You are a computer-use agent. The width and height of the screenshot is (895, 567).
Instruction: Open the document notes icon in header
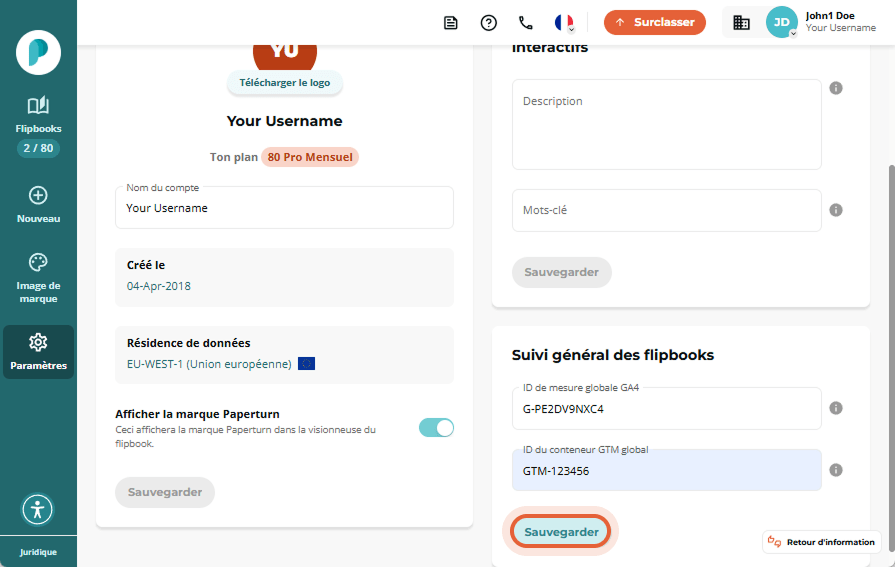click(x=450, y=23)
